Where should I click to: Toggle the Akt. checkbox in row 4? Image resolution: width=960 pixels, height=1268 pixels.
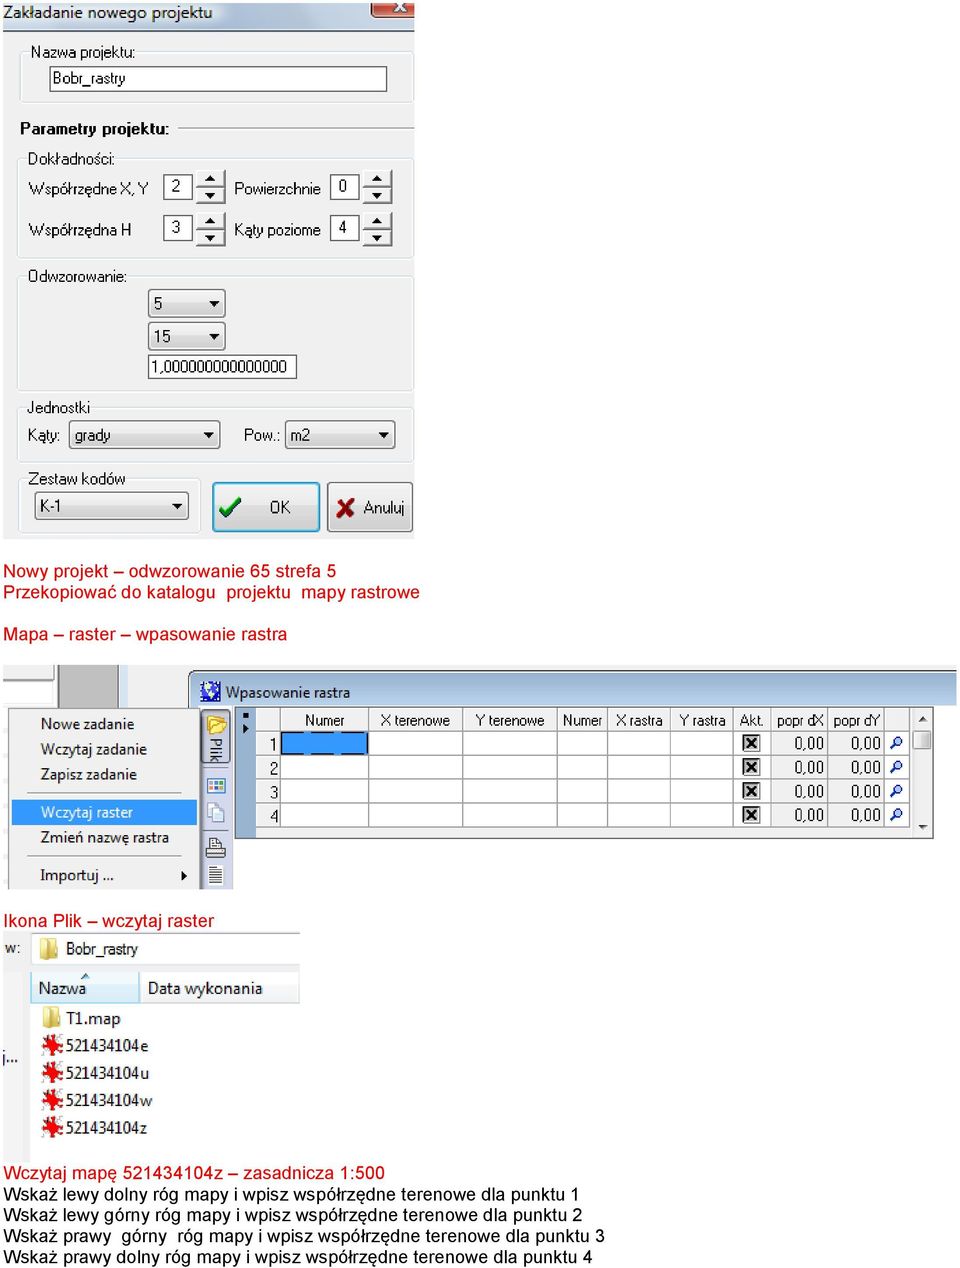[x=751, y=815]
